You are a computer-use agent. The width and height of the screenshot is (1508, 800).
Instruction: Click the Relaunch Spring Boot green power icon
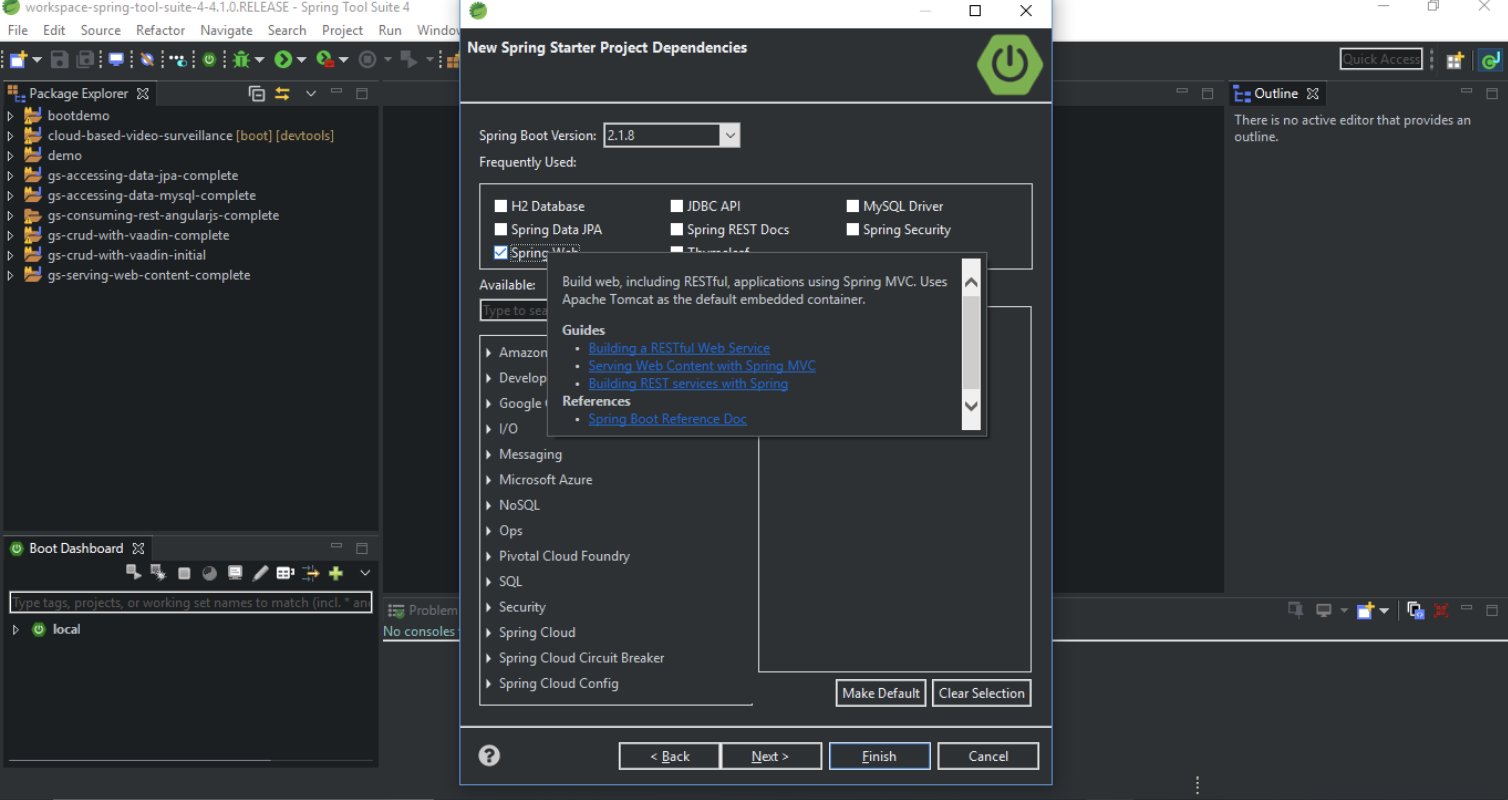[209, 60]
